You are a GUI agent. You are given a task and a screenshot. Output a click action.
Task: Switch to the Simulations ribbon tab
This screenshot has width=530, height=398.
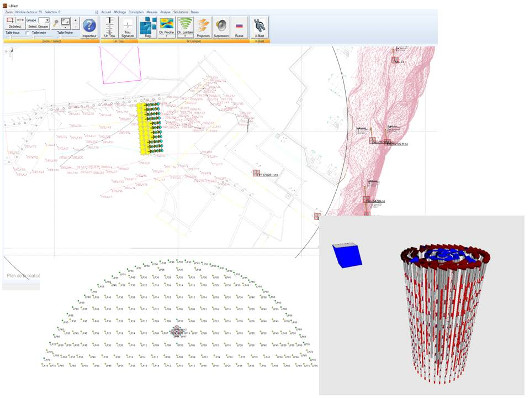180,12
